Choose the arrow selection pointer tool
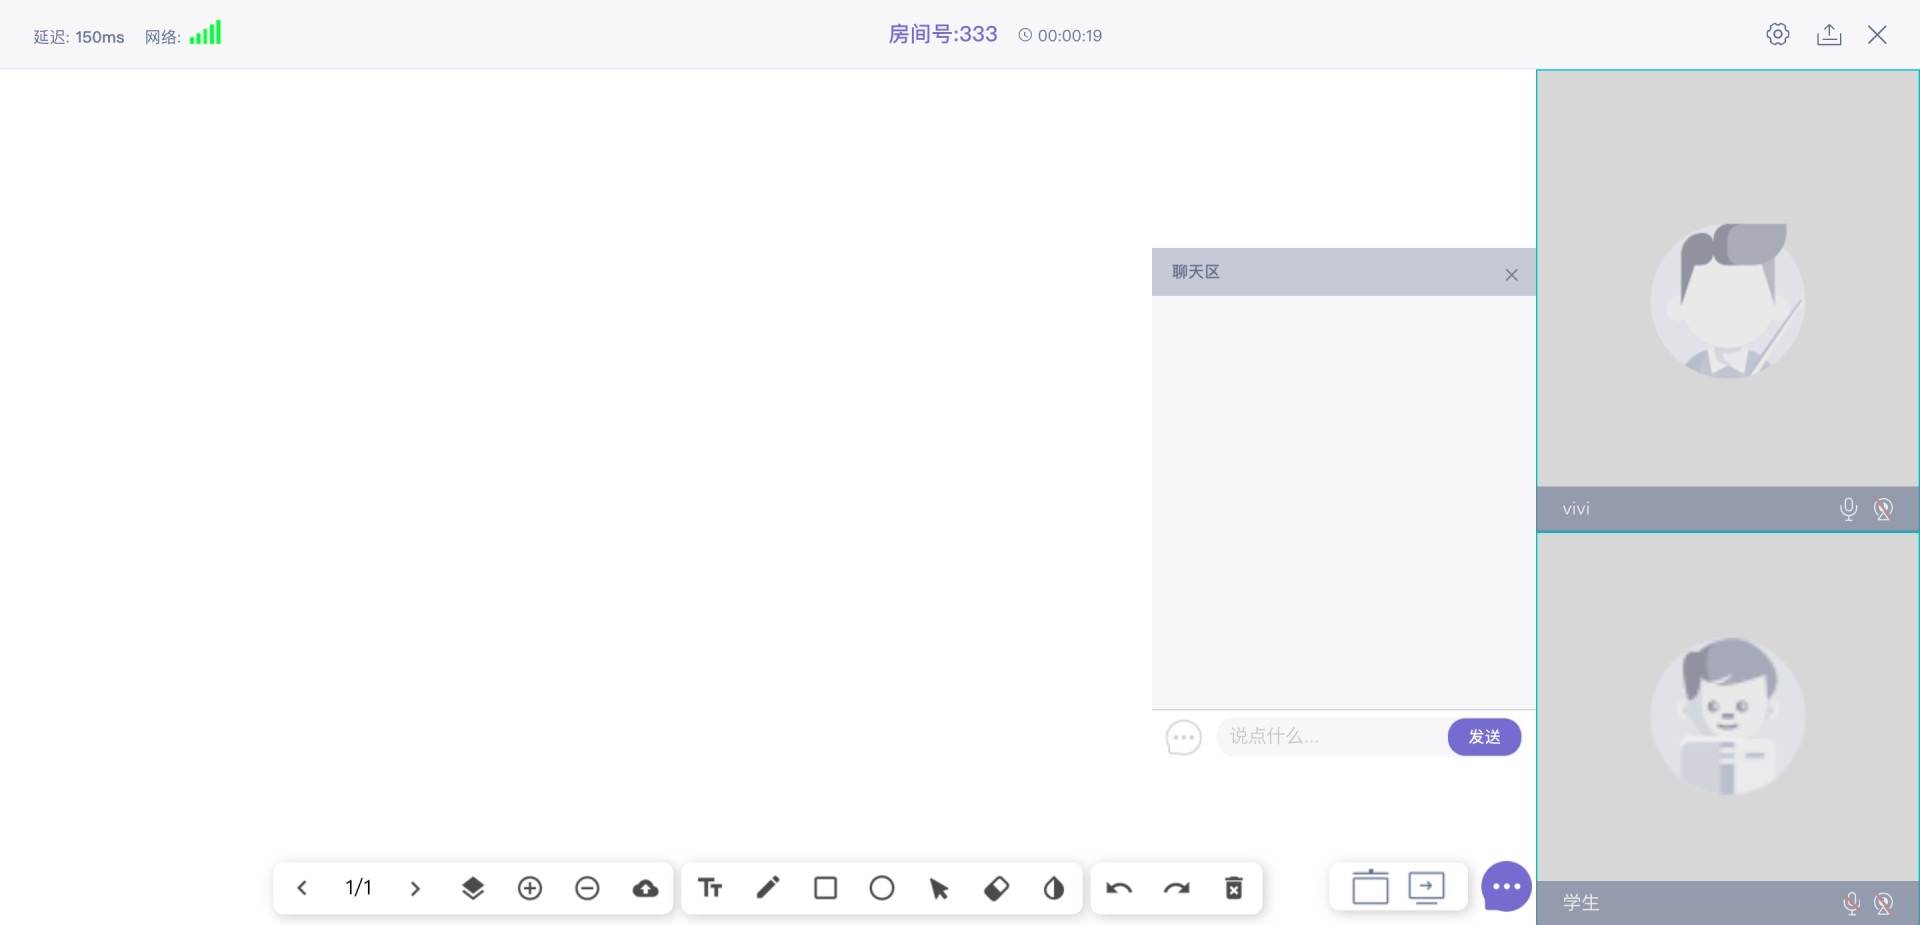The height and width of the screenshot is (925, 1920). point(939,888)
